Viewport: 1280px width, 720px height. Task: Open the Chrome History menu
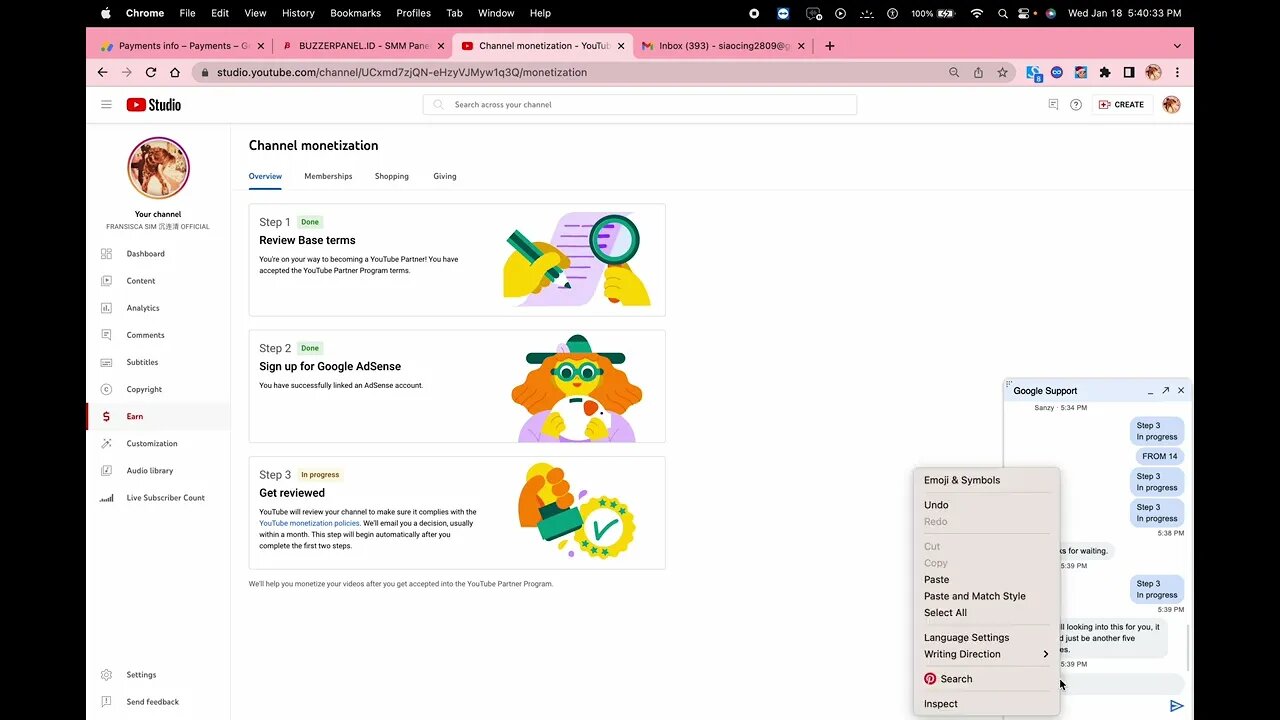point(298,13)
